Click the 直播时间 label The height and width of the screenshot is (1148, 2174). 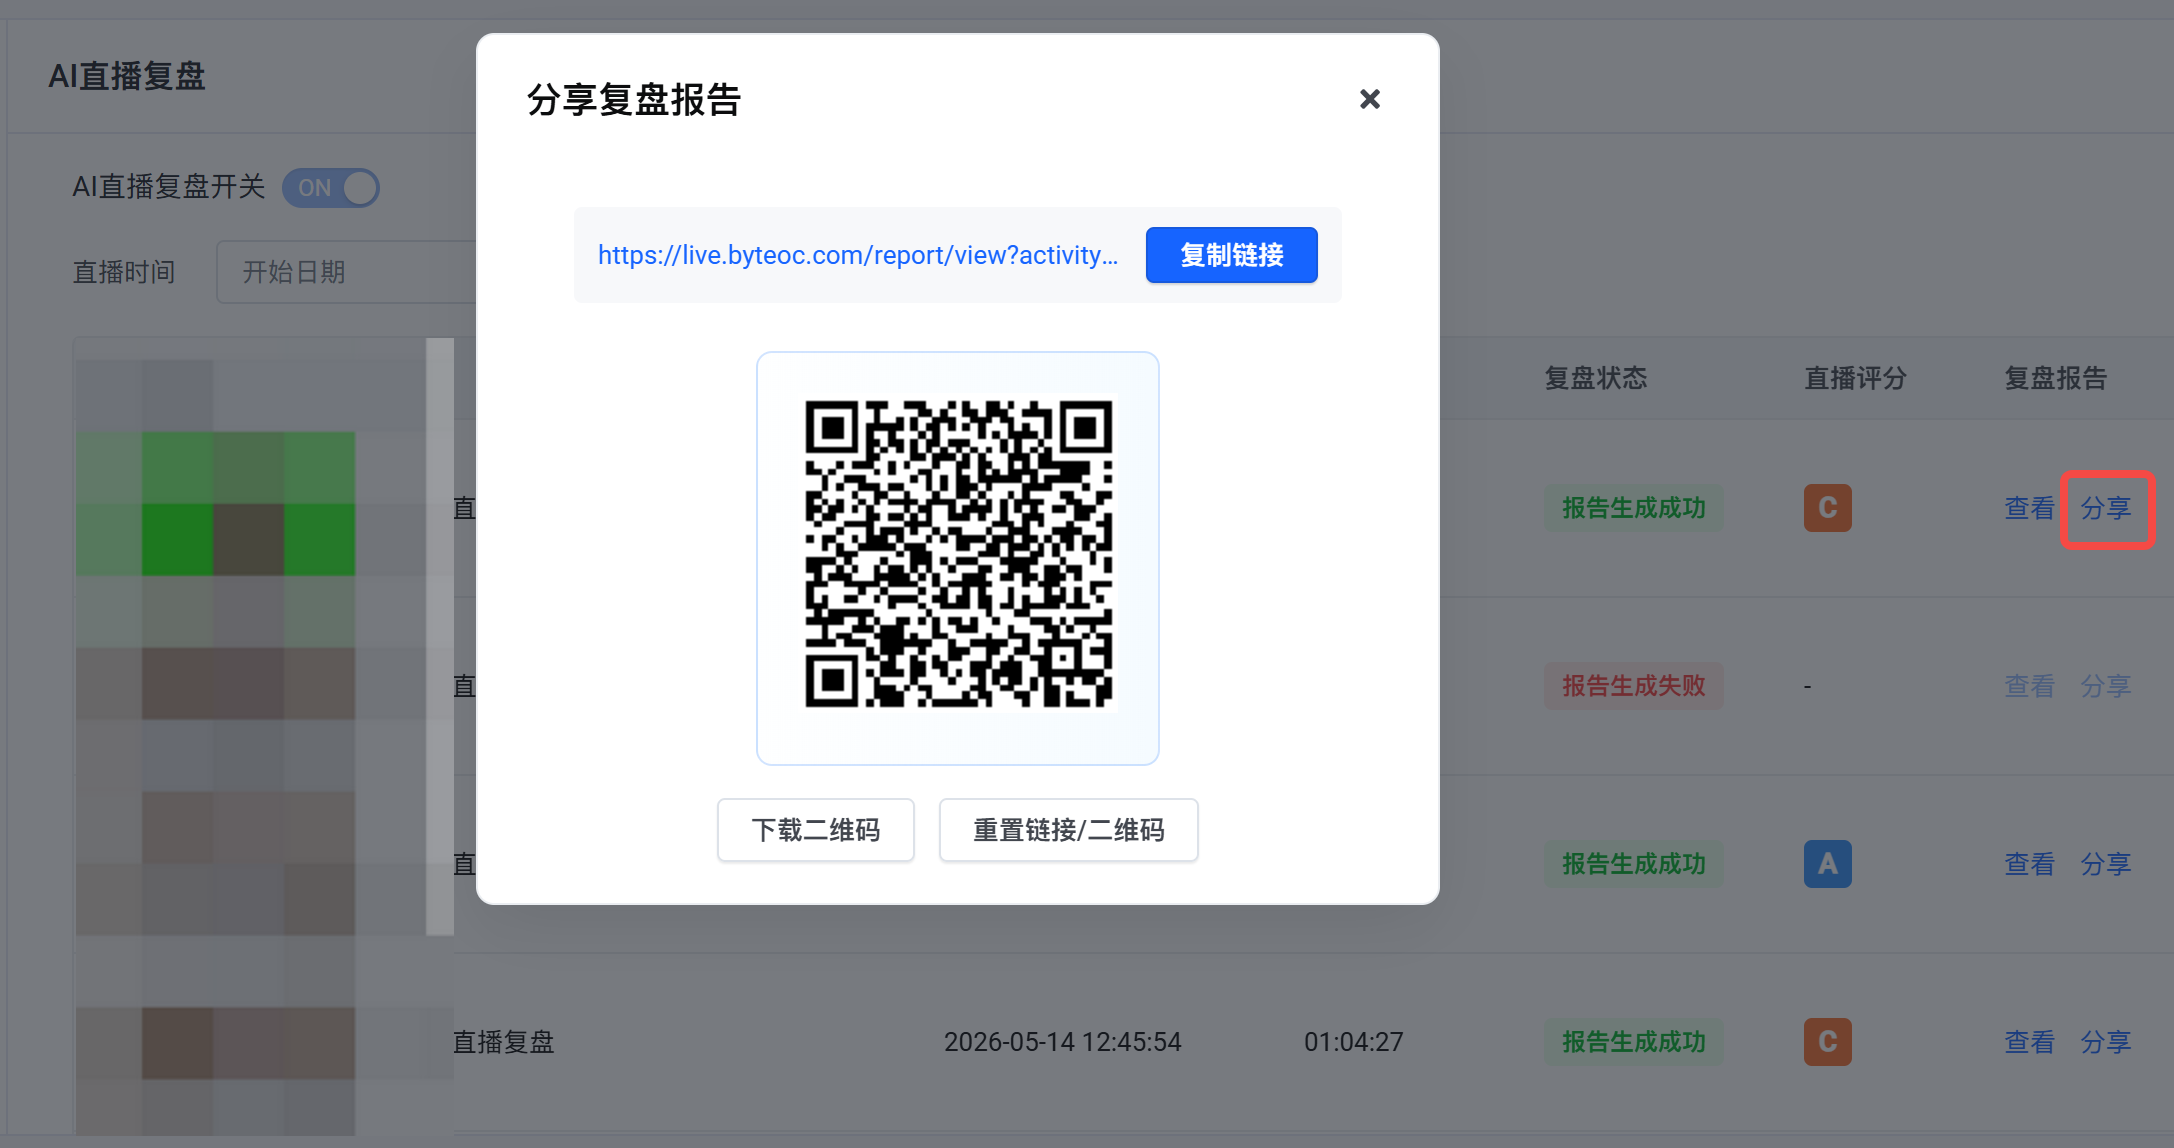124,272
